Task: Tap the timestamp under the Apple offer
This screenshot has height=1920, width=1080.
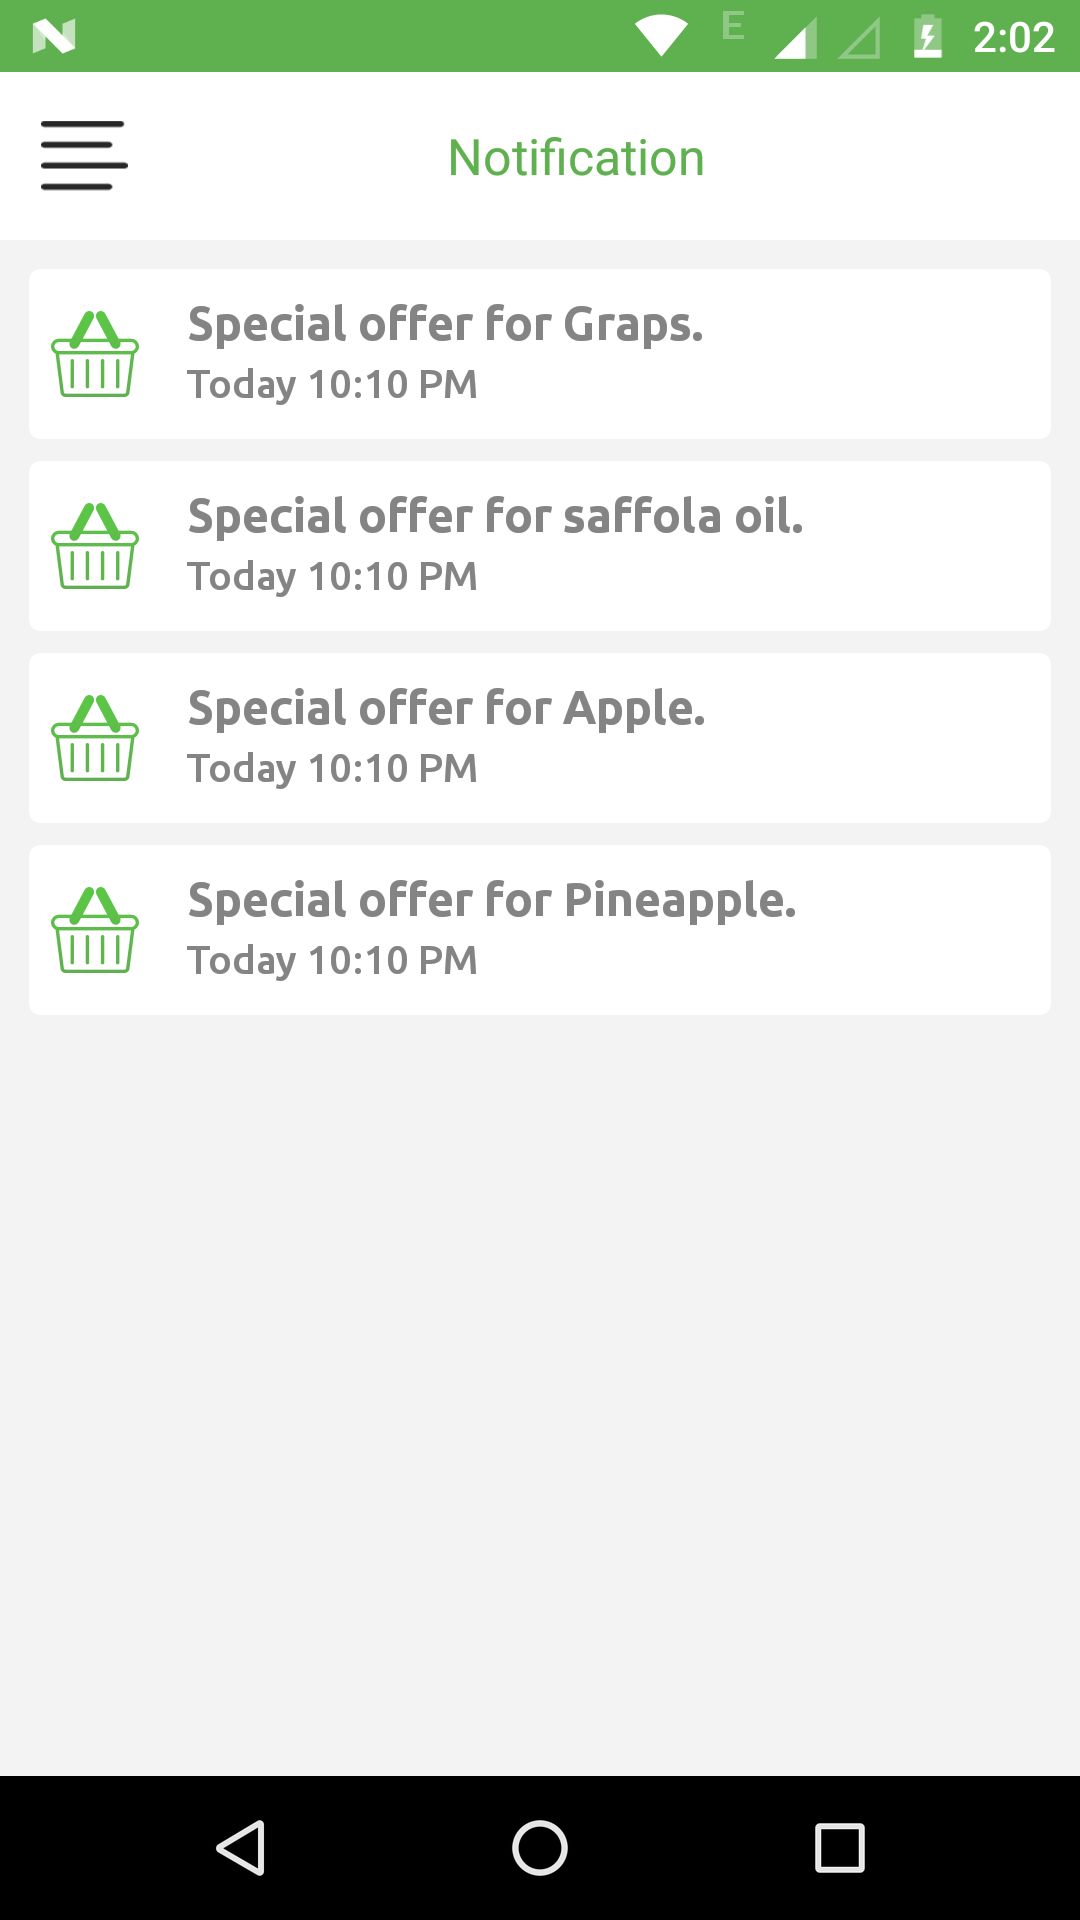Action: click(332, 769)
